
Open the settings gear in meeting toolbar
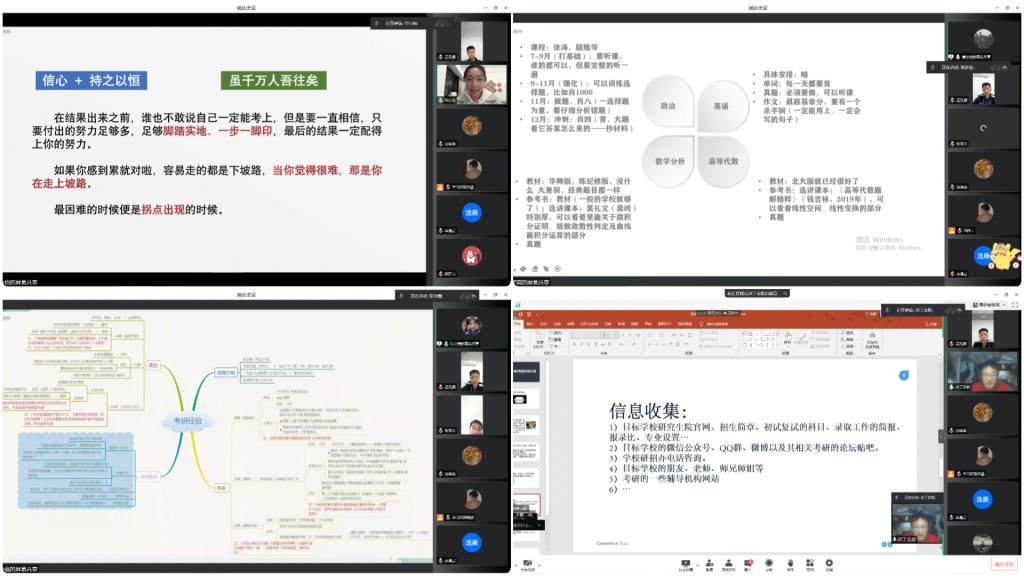(x=829, y=562)
